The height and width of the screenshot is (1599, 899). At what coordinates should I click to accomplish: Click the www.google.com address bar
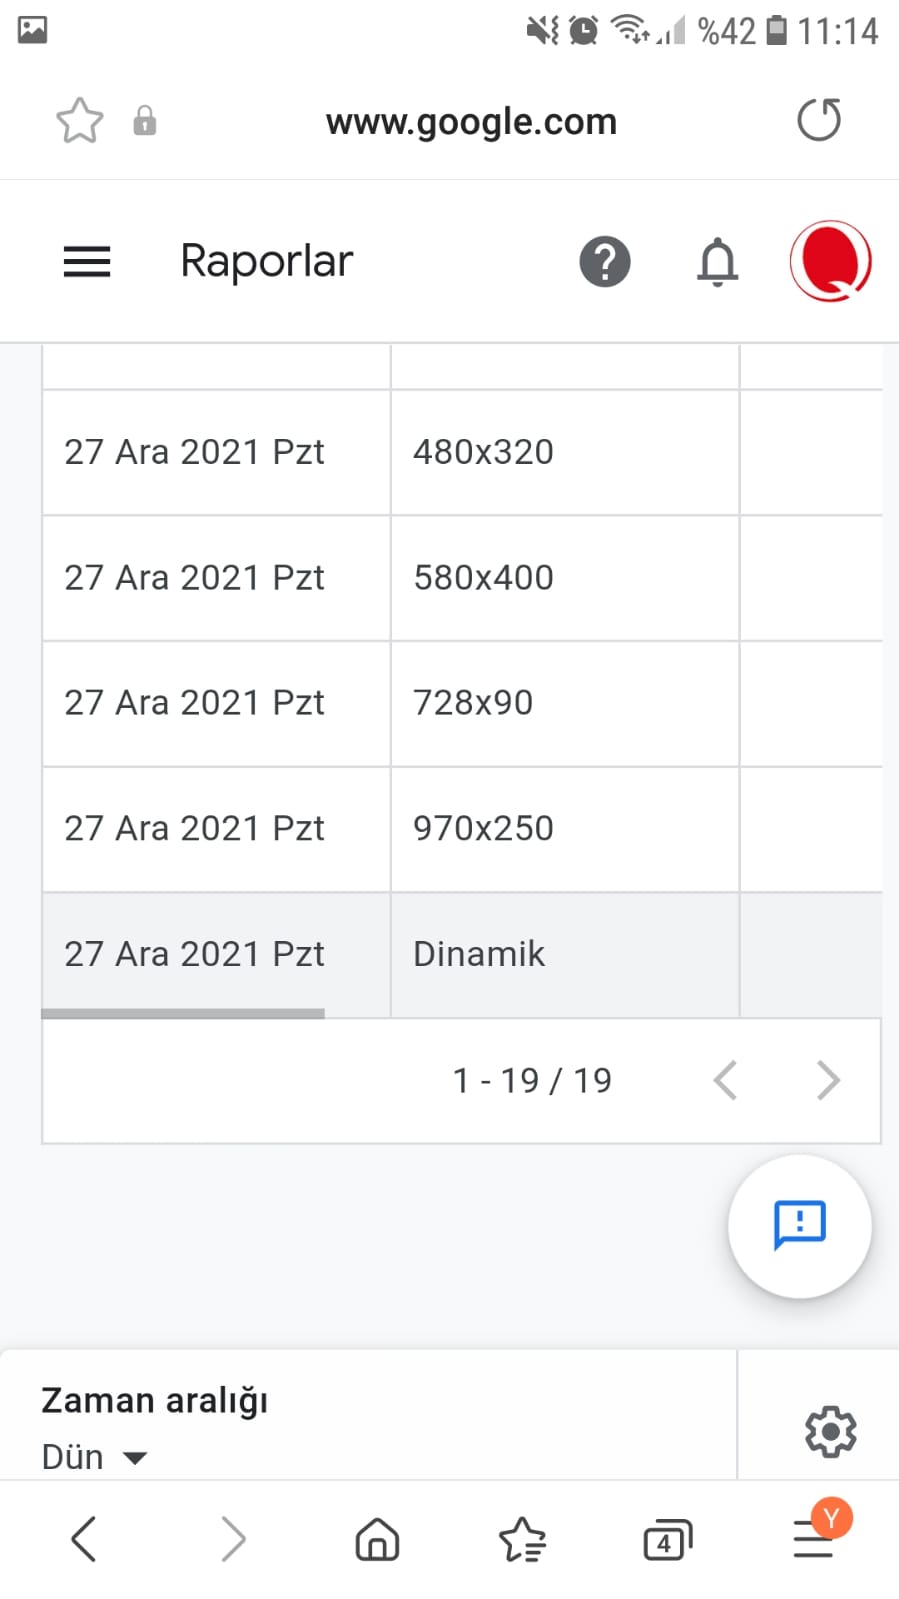471,121
